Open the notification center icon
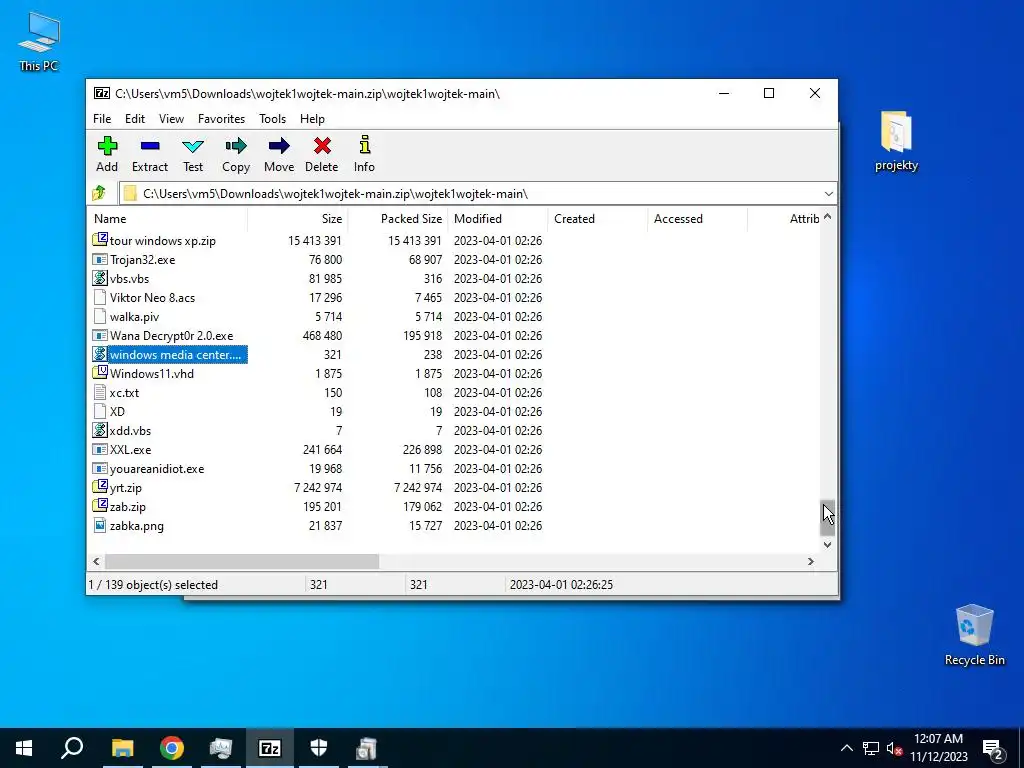Image resolution: width=1024 pixels, height=768 pixels. tap(992, 749)
